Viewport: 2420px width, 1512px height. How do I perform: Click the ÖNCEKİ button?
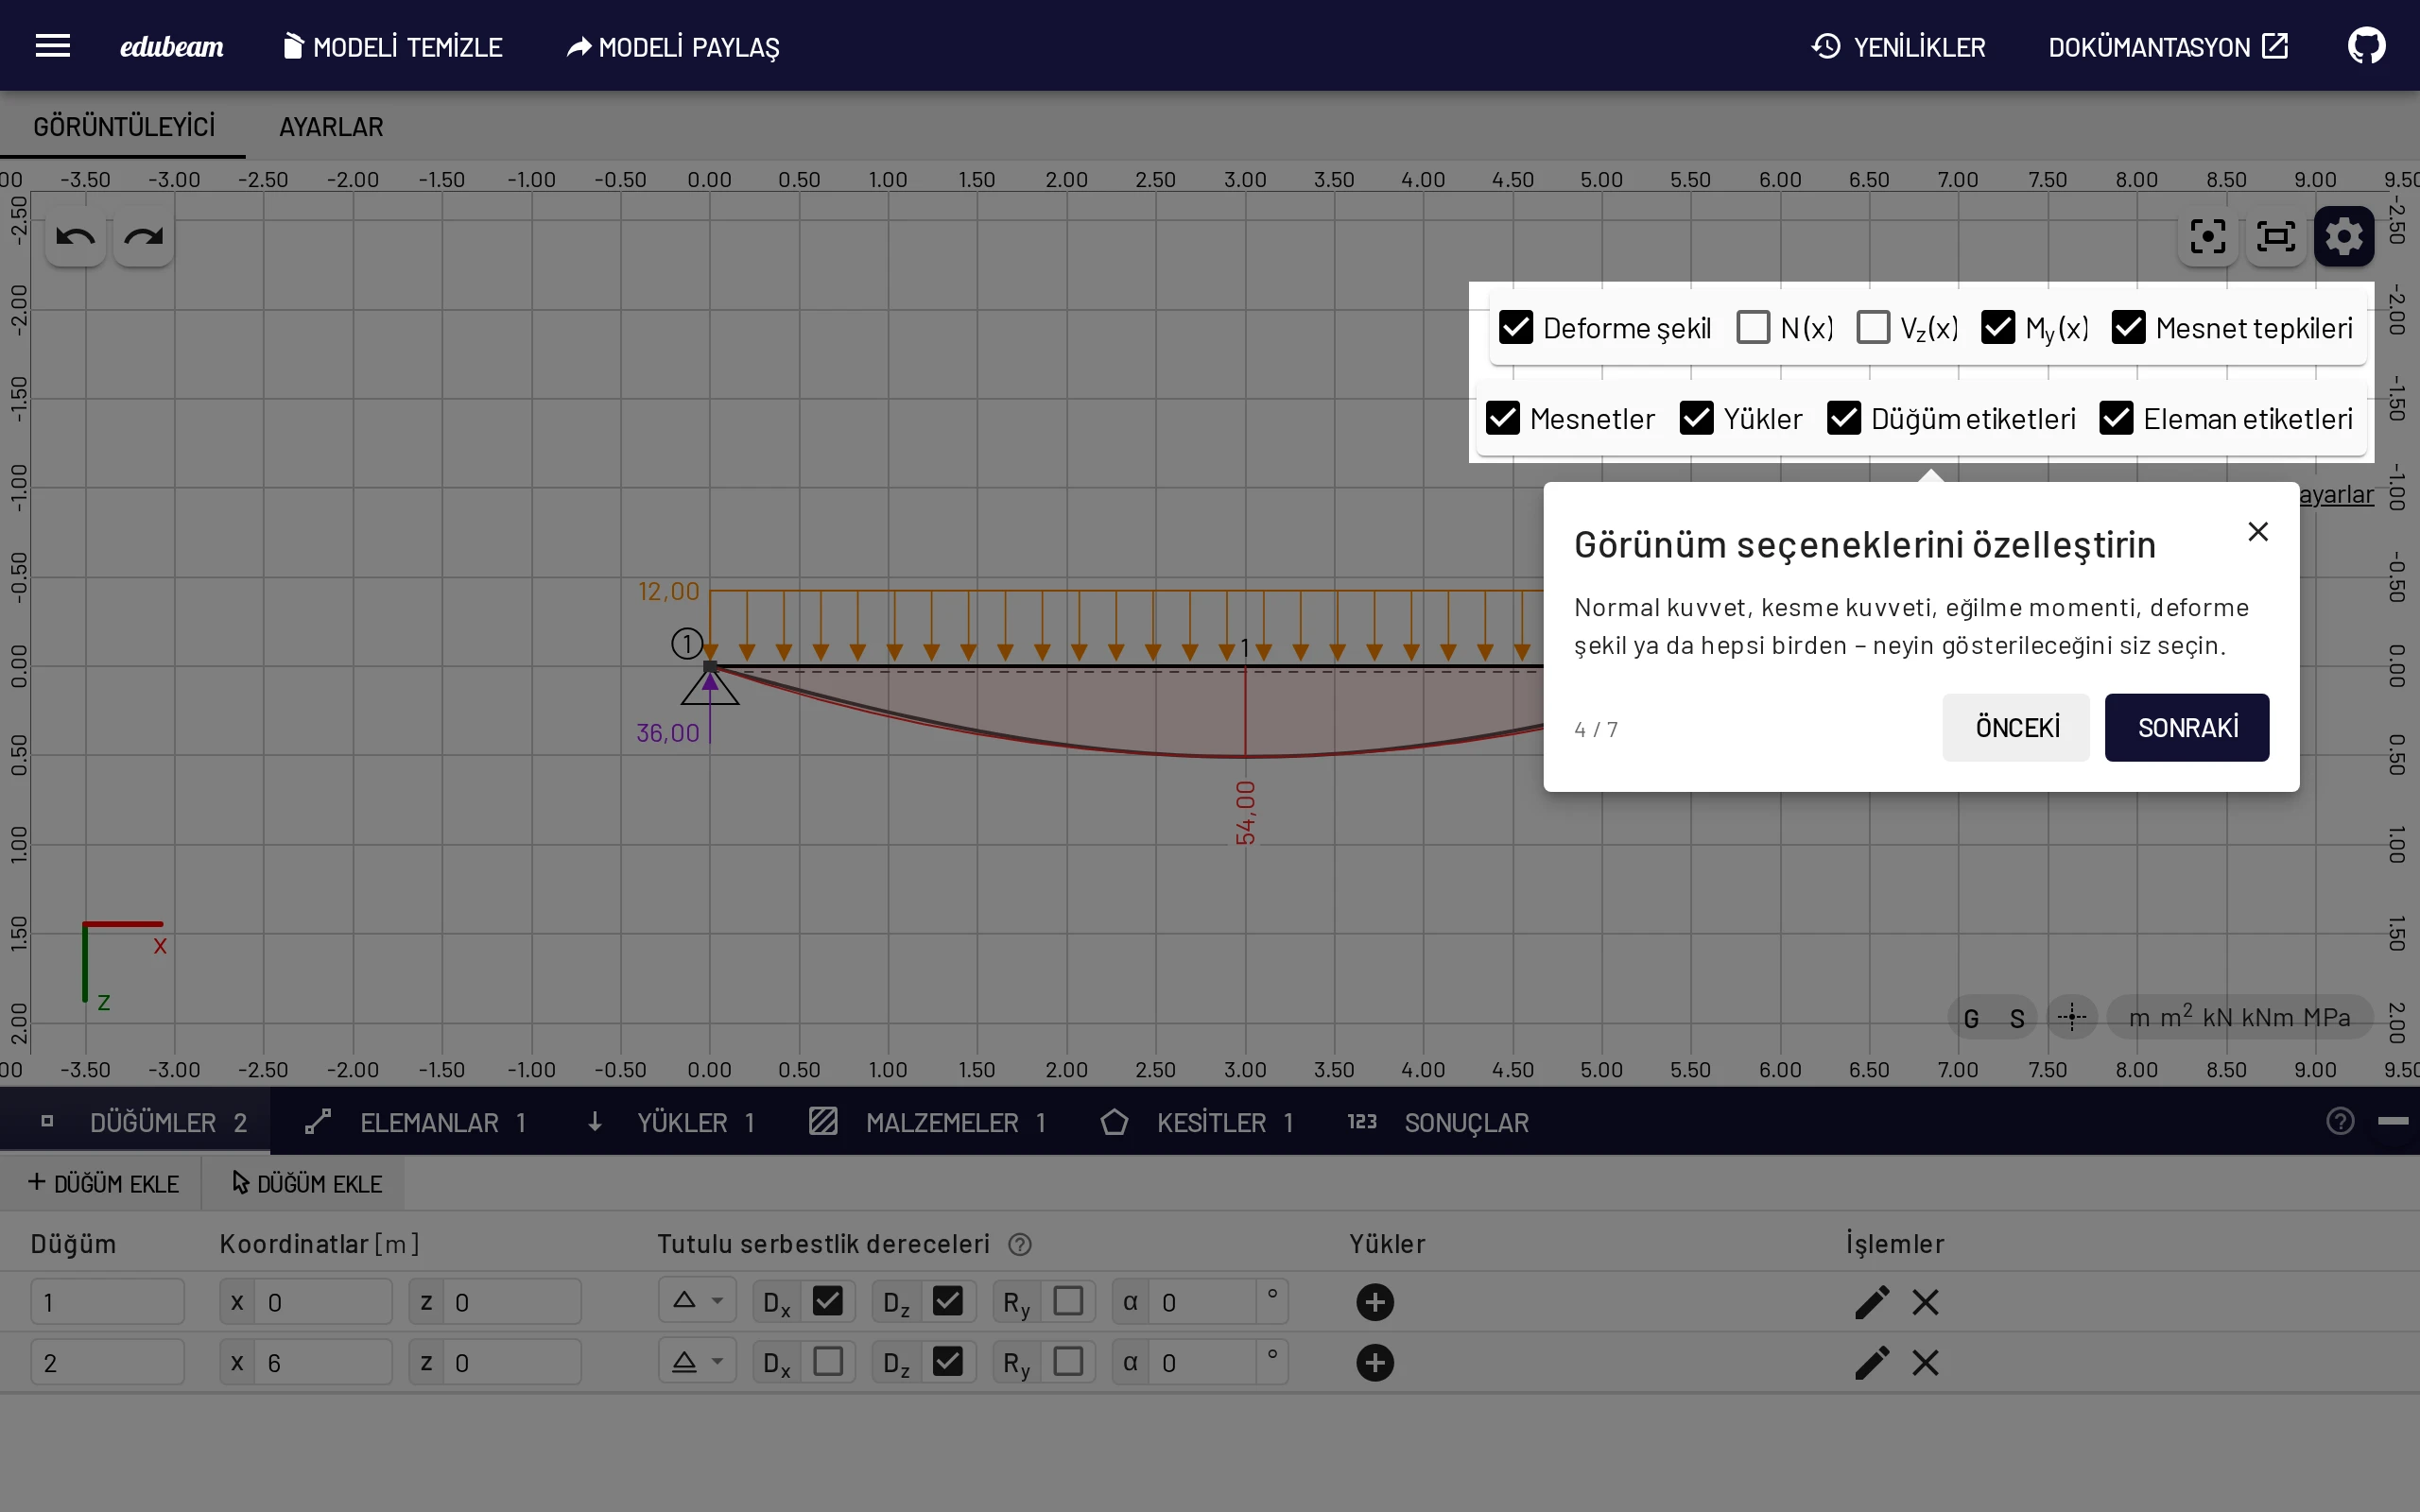(x=2016, y=728)
